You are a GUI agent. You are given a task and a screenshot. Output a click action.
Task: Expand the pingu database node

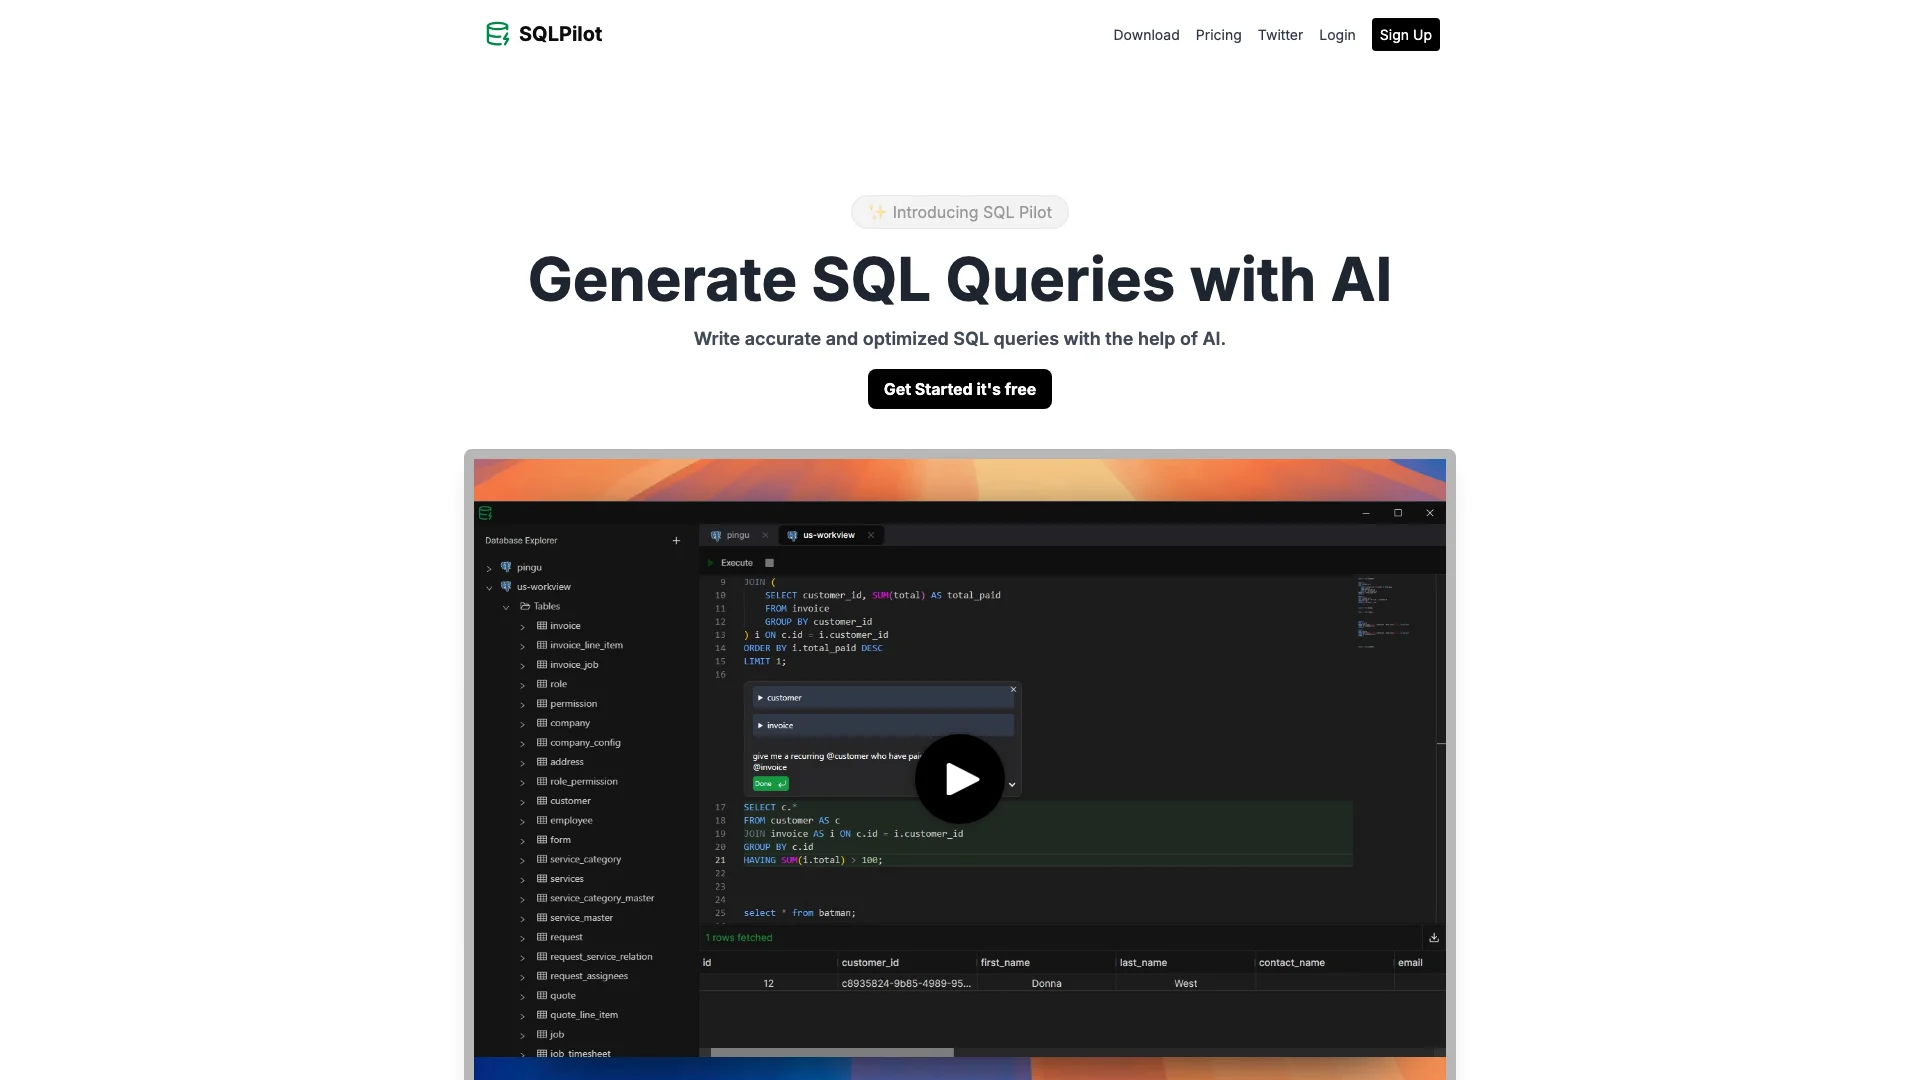[x=489, y=568]
